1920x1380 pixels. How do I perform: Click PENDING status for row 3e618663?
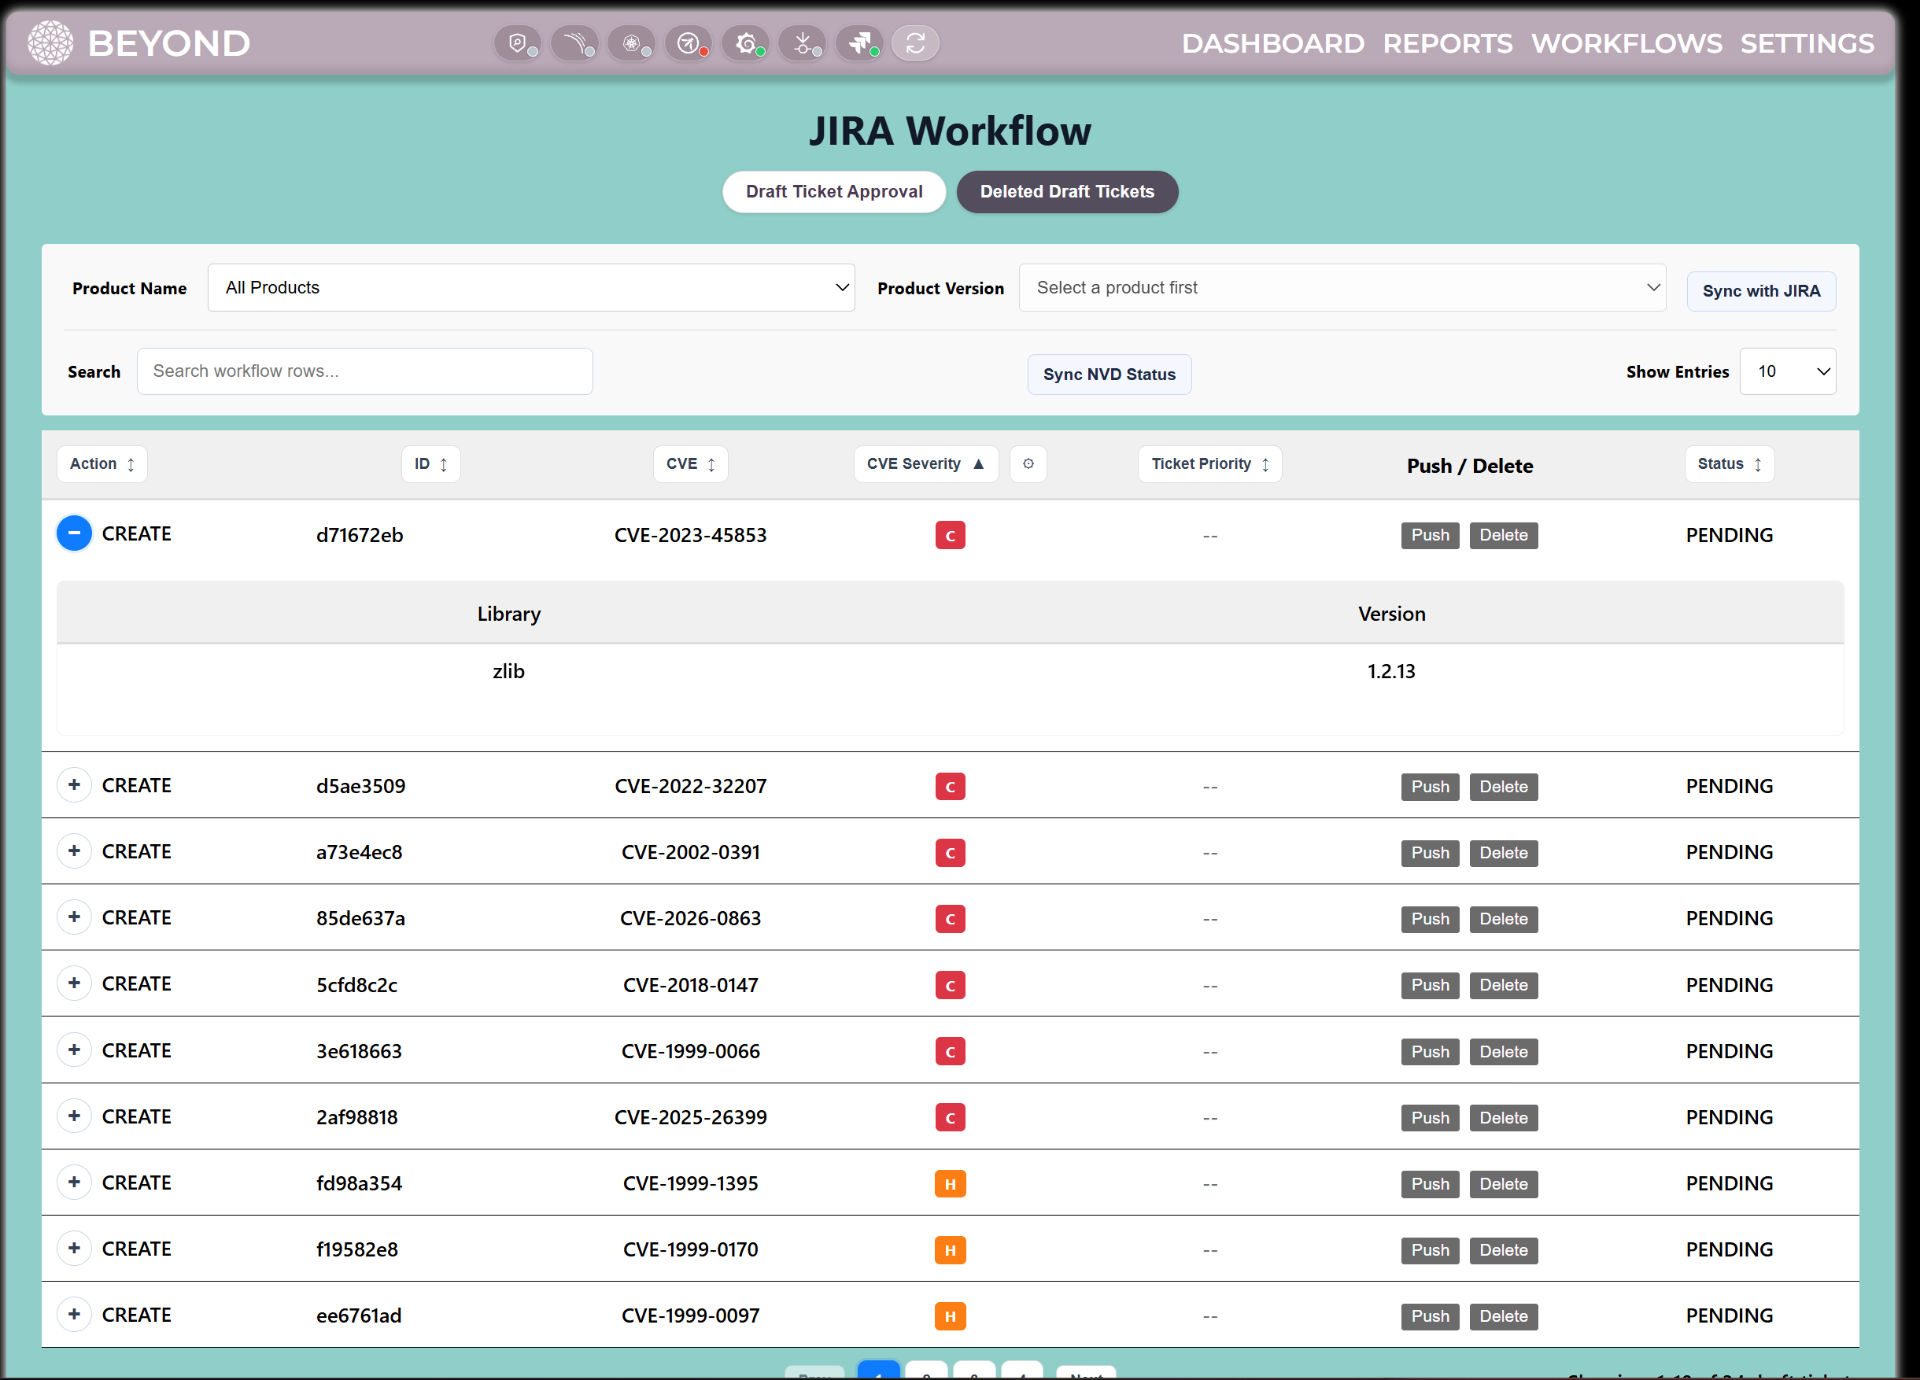click(1729, 1051)
